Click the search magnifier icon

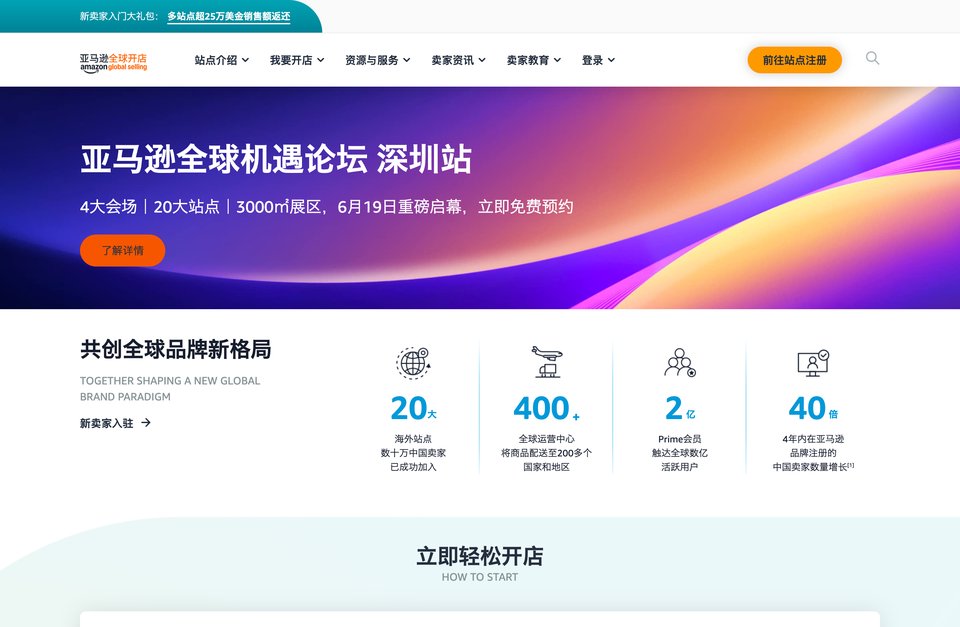[872, 58]
